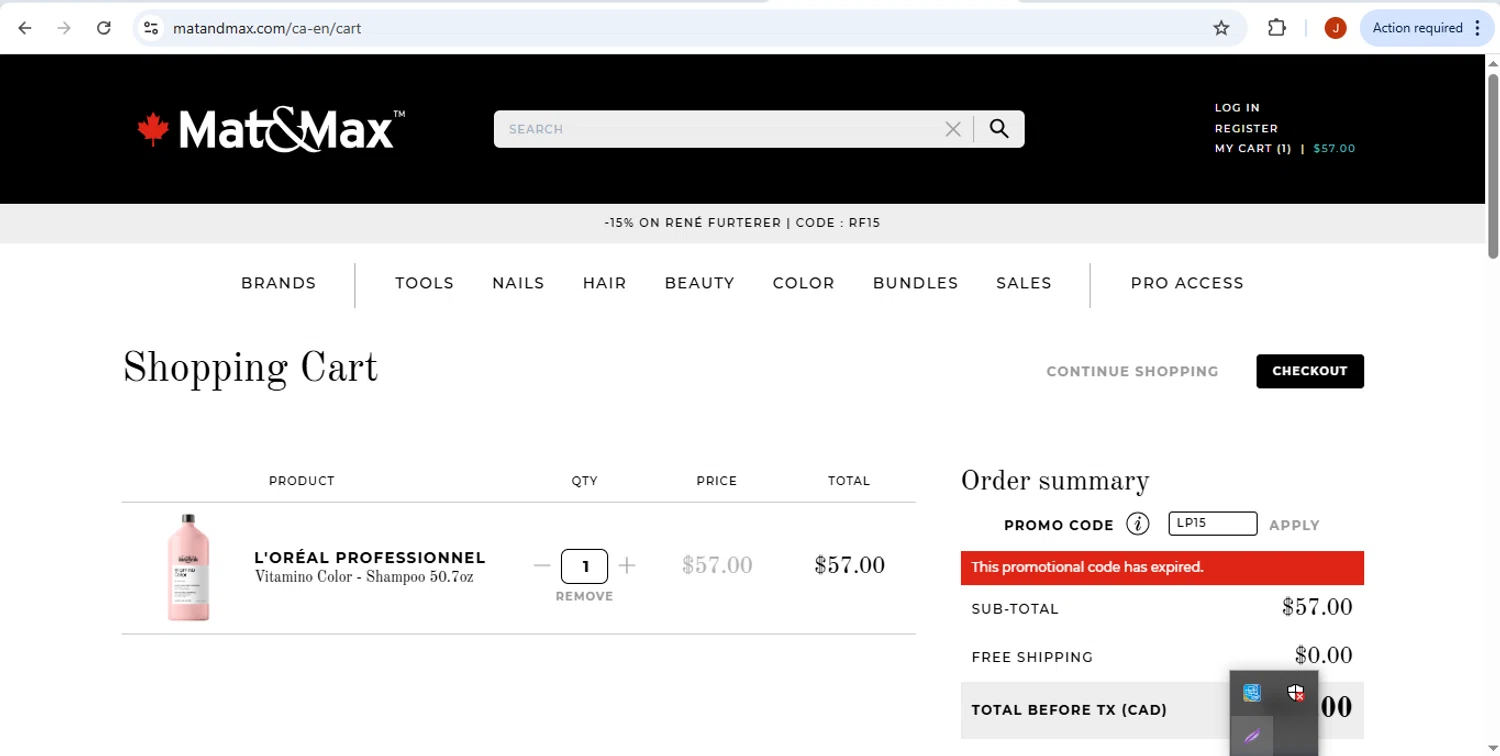1500x756 pixels.
Task: Click the sub-total value $57.00
Action: coord(1317,607)
